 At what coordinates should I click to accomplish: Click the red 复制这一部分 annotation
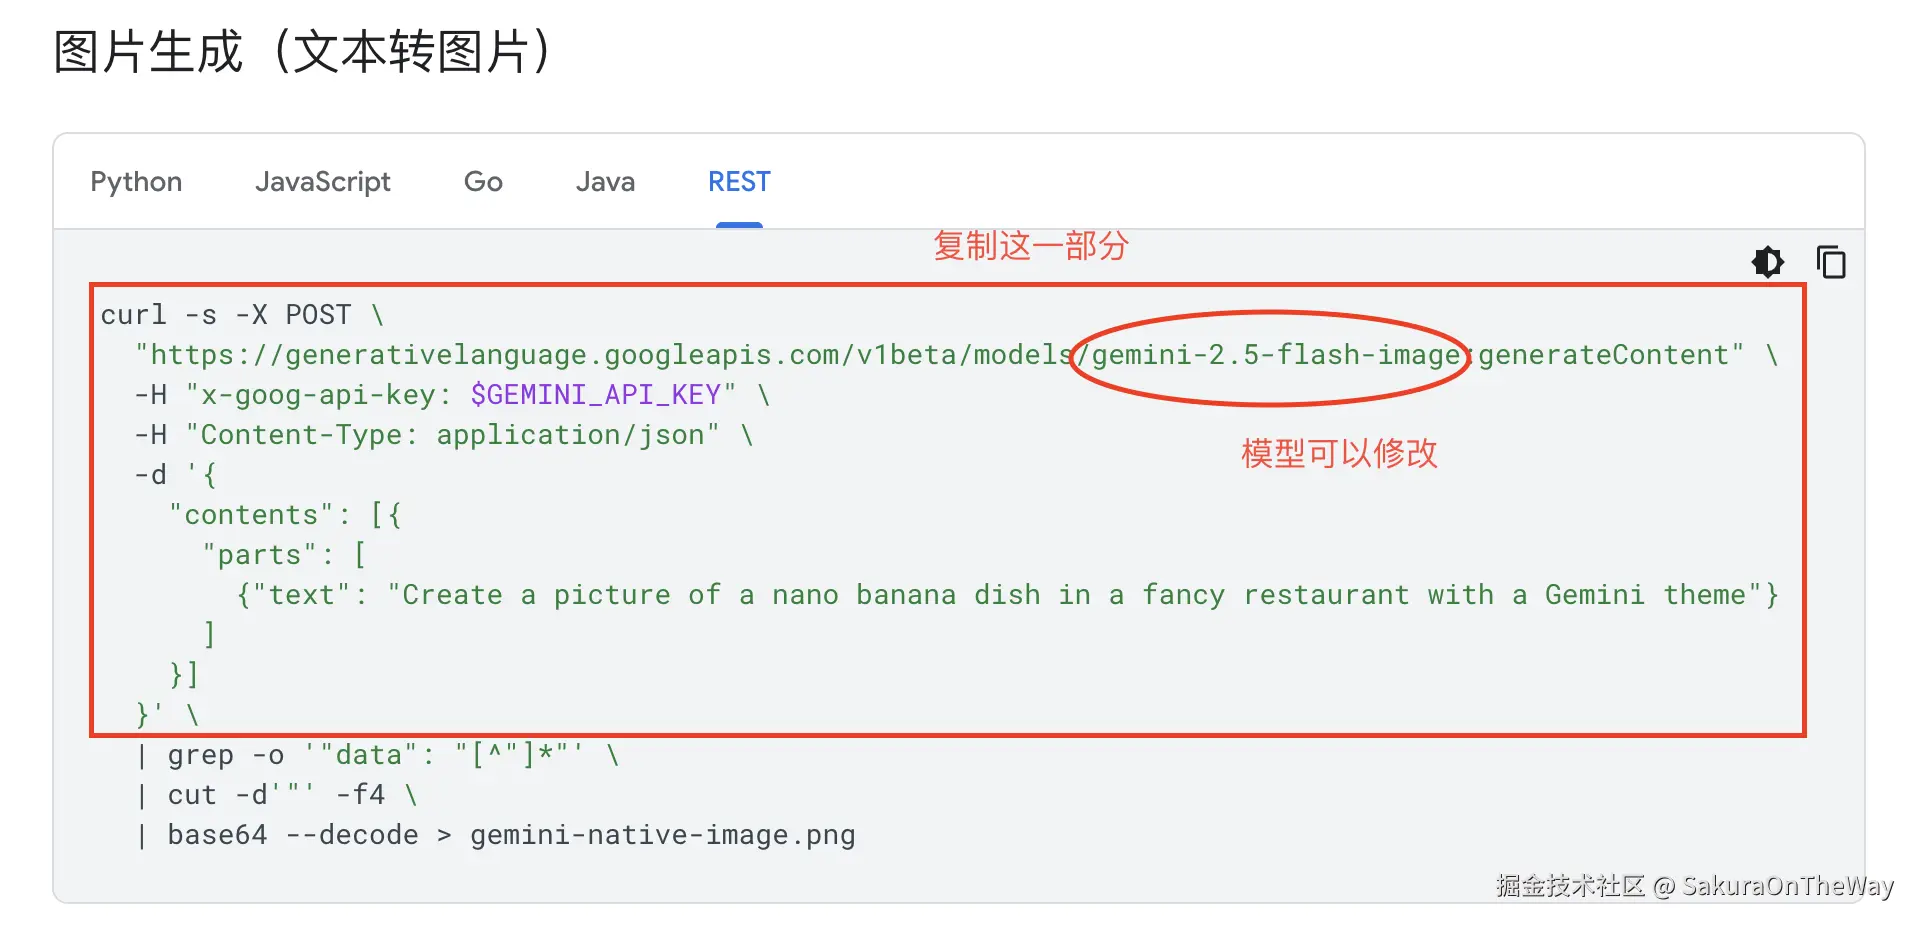[x=1030, y=246]
